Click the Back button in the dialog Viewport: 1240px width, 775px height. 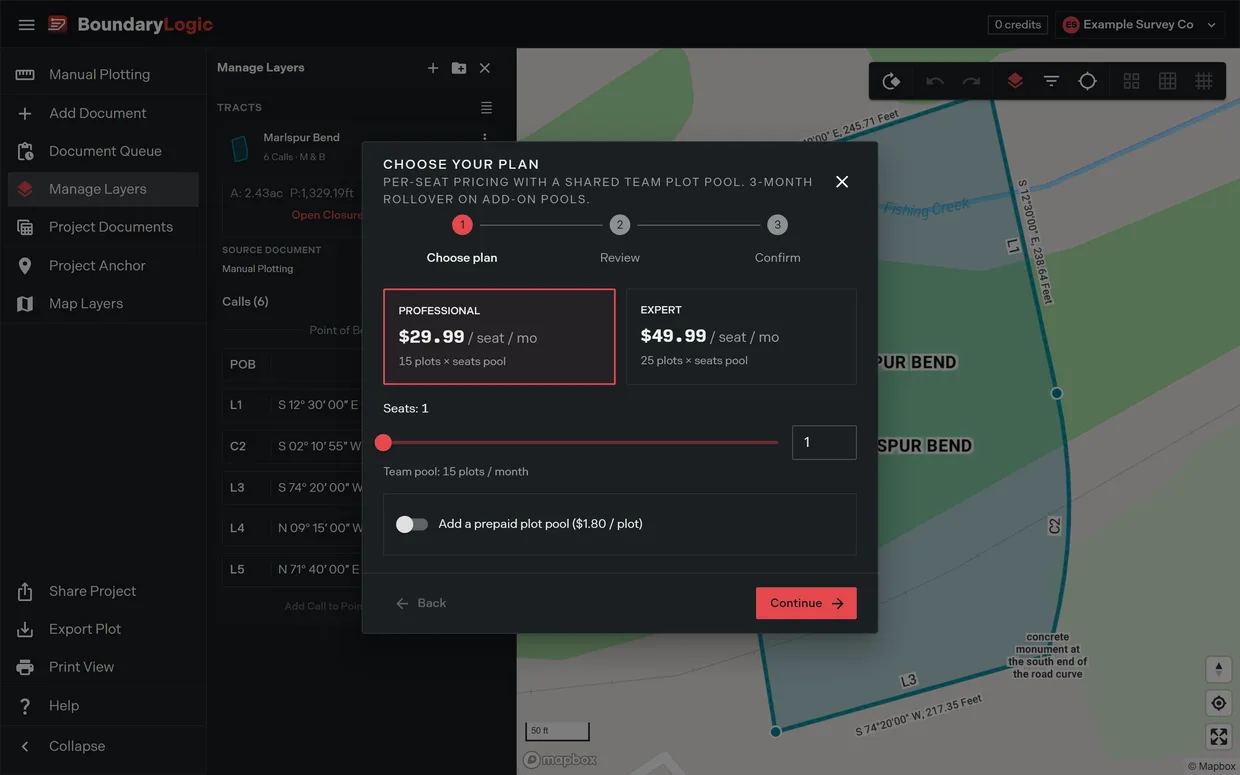421,603
